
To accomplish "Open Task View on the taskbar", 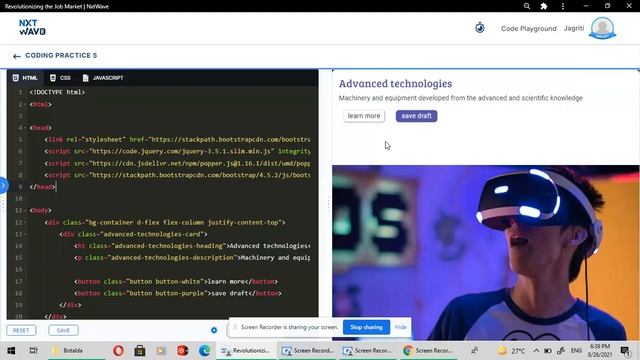I will (x=33, y=351).
